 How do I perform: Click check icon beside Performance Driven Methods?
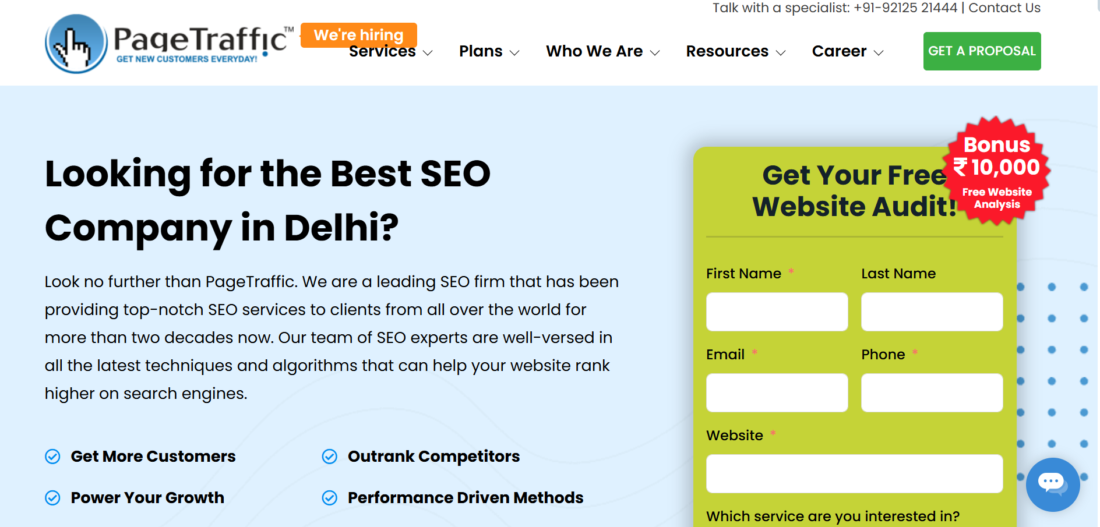pos(329,498)
